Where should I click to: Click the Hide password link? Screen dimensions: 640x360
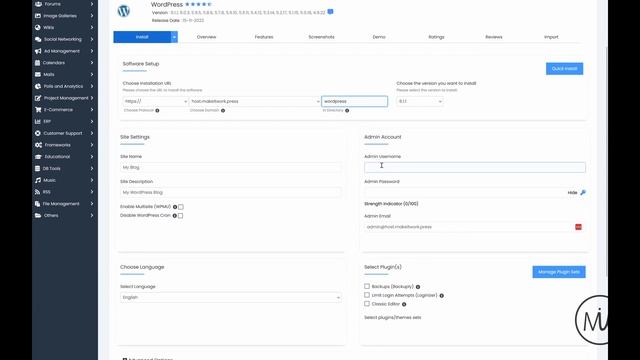click(x=572, y=193)
